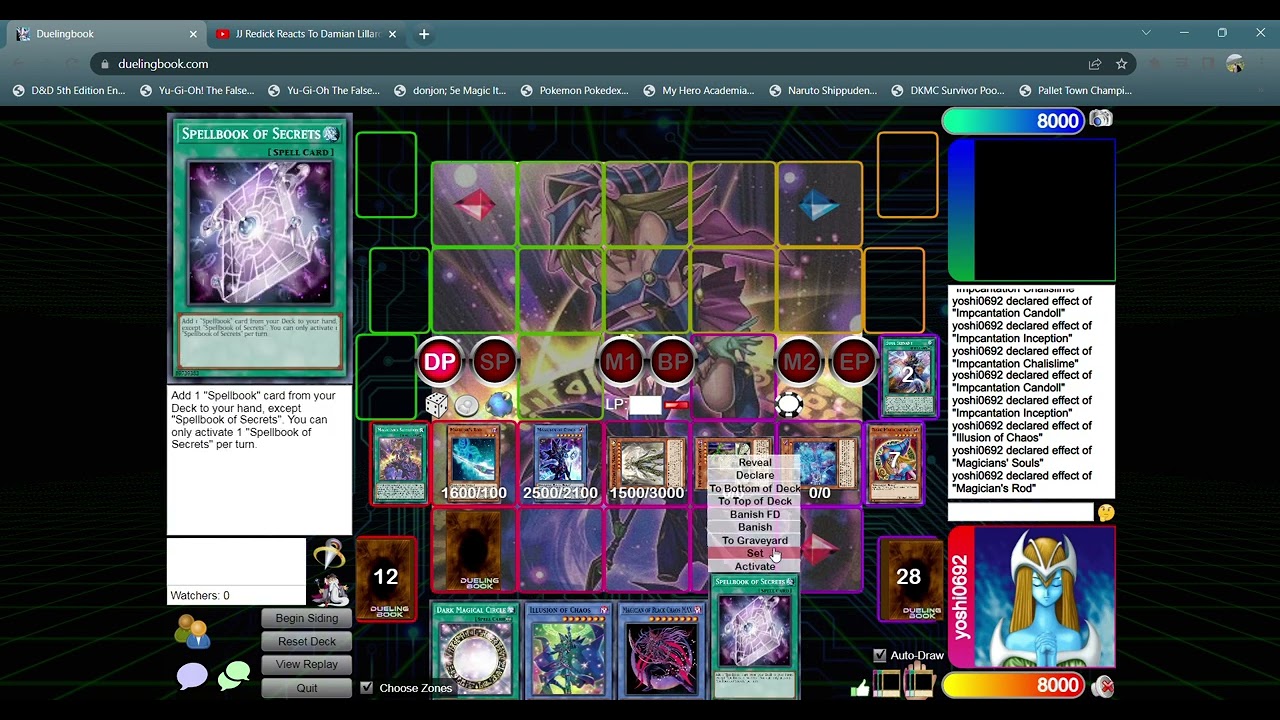Image resolution: width=1280 pixels, height=720 pixels.
Task: Click the hand-over-cards icon
Action: pos(919,682)
